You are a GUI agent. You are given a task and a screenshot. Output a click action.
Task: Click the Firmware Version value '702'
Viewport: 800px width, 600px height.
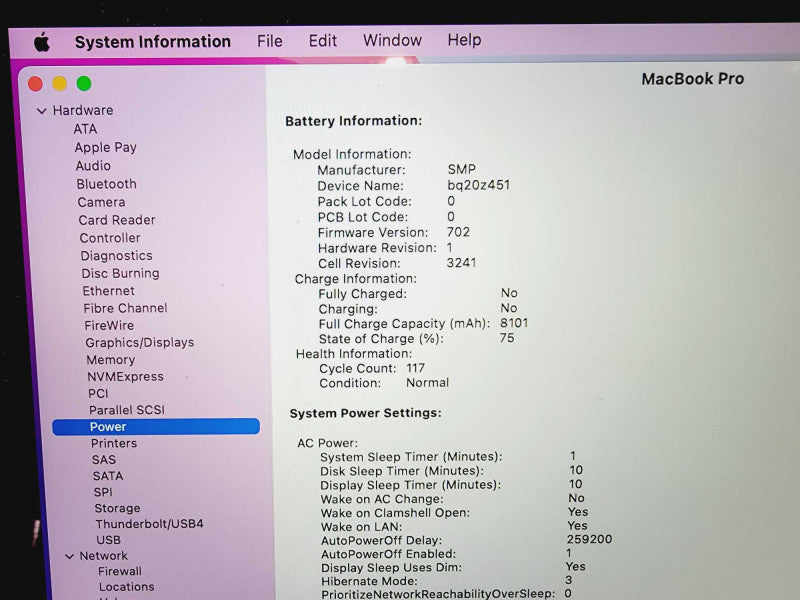(458, 232)
